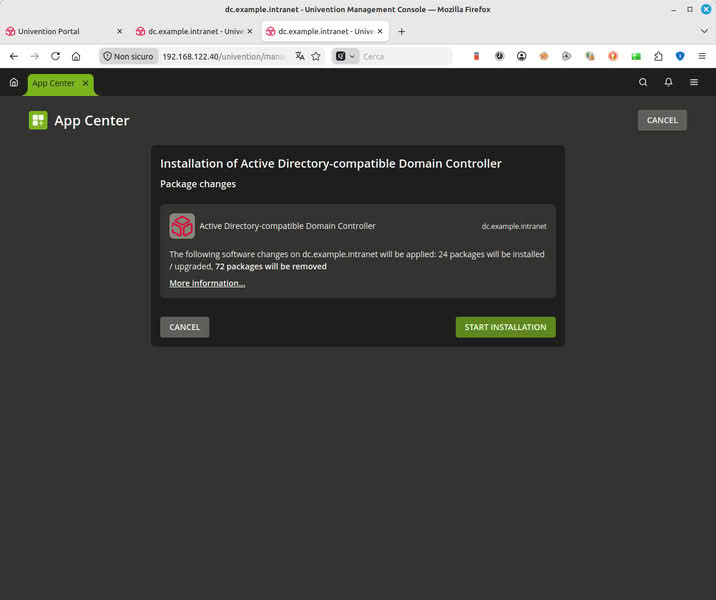The width and height of the screenshot is (716, 600).
Task: List all tabs dropdown arrow
Action: [x=704, y=32]
